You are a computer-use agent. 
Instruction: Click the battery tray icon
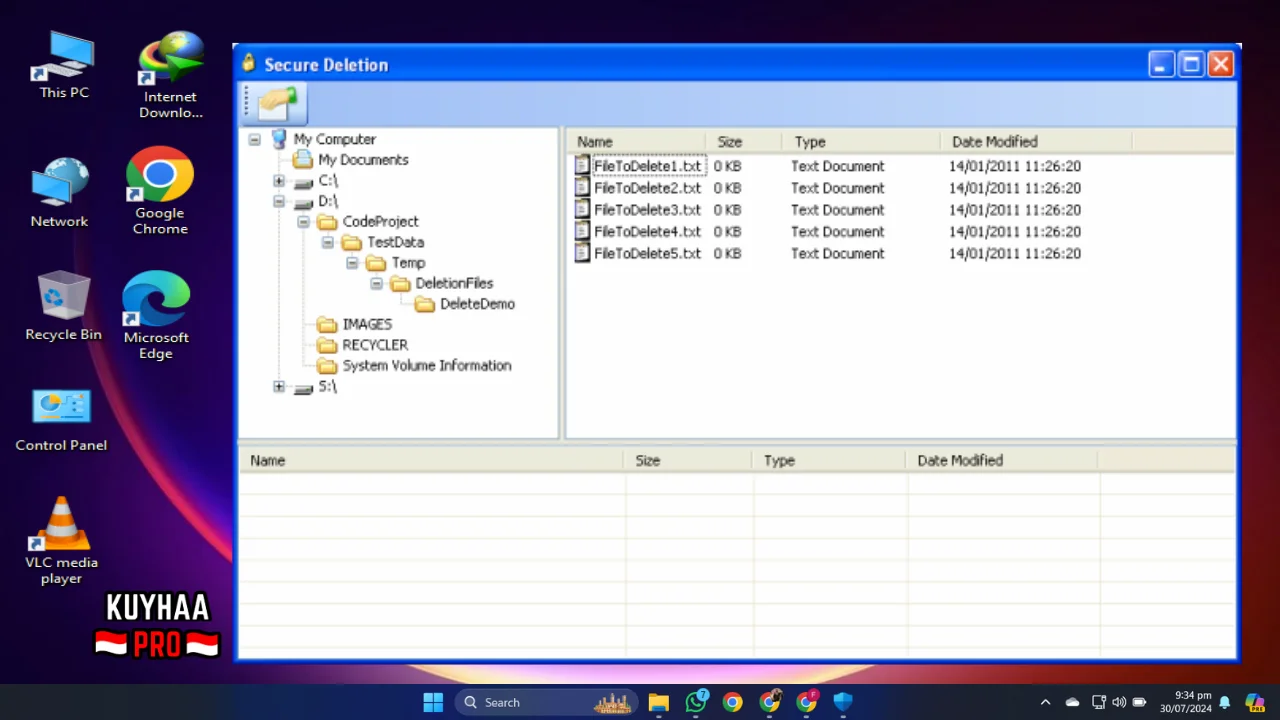tap(1139, 702)
